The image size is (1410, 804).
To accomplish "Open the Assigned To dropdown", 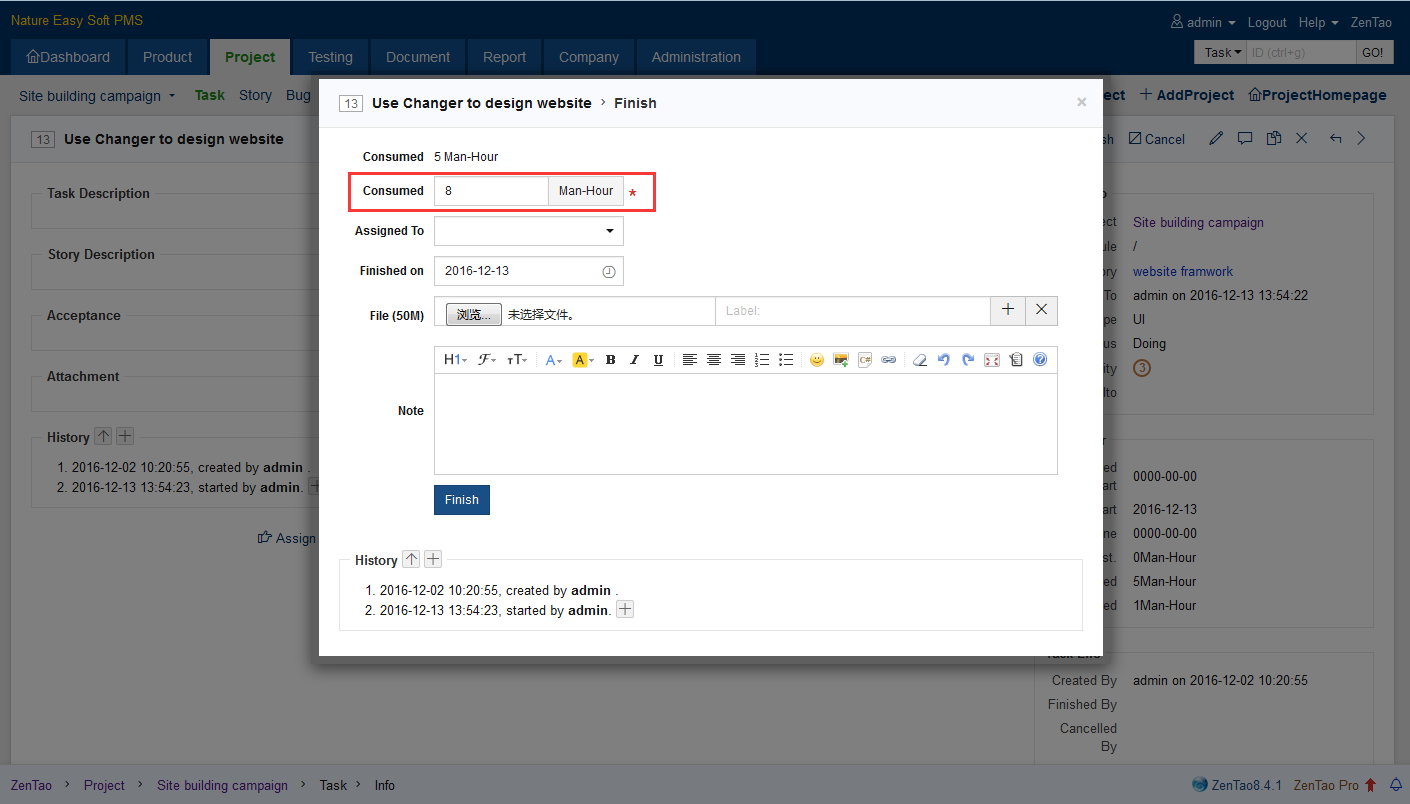I will click(x=528, y=231).
